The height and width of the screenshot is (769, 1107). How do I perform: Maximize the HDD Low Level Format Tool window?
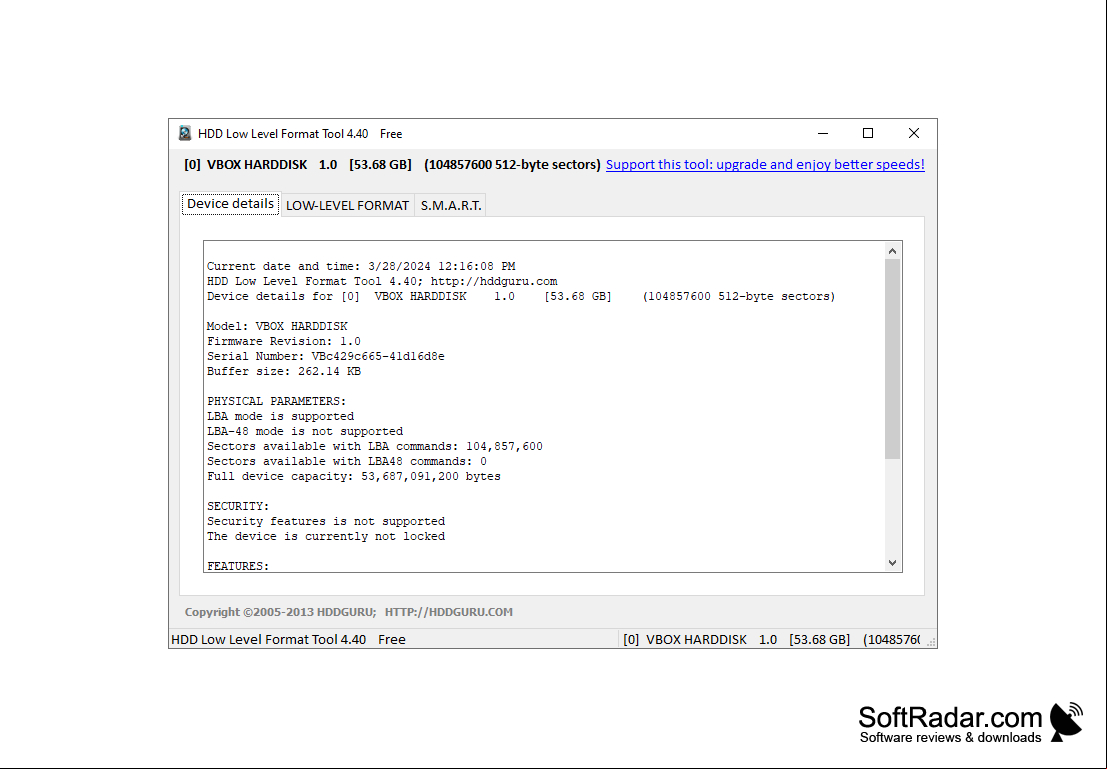click(868, 133)
